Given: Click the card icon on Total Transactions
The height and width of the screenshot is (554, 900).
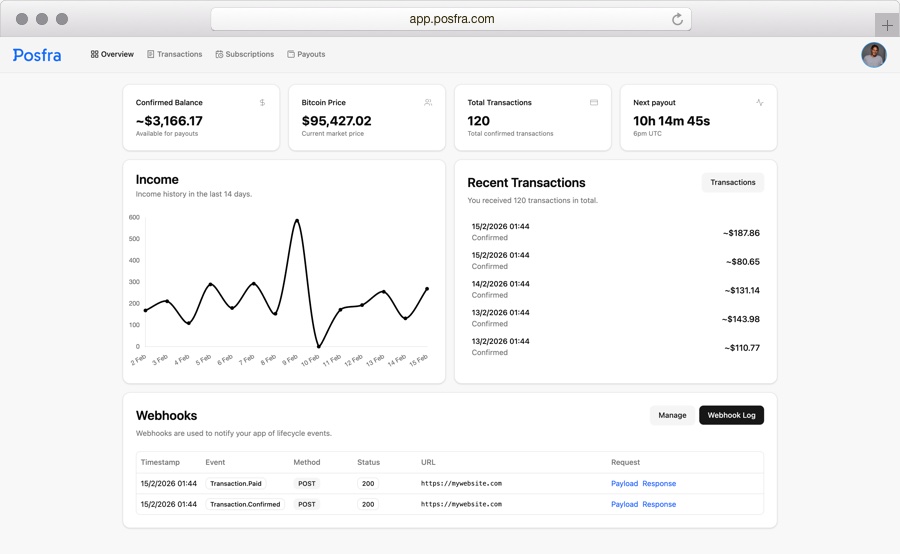Looking at the screenshot, I should 594,102.
